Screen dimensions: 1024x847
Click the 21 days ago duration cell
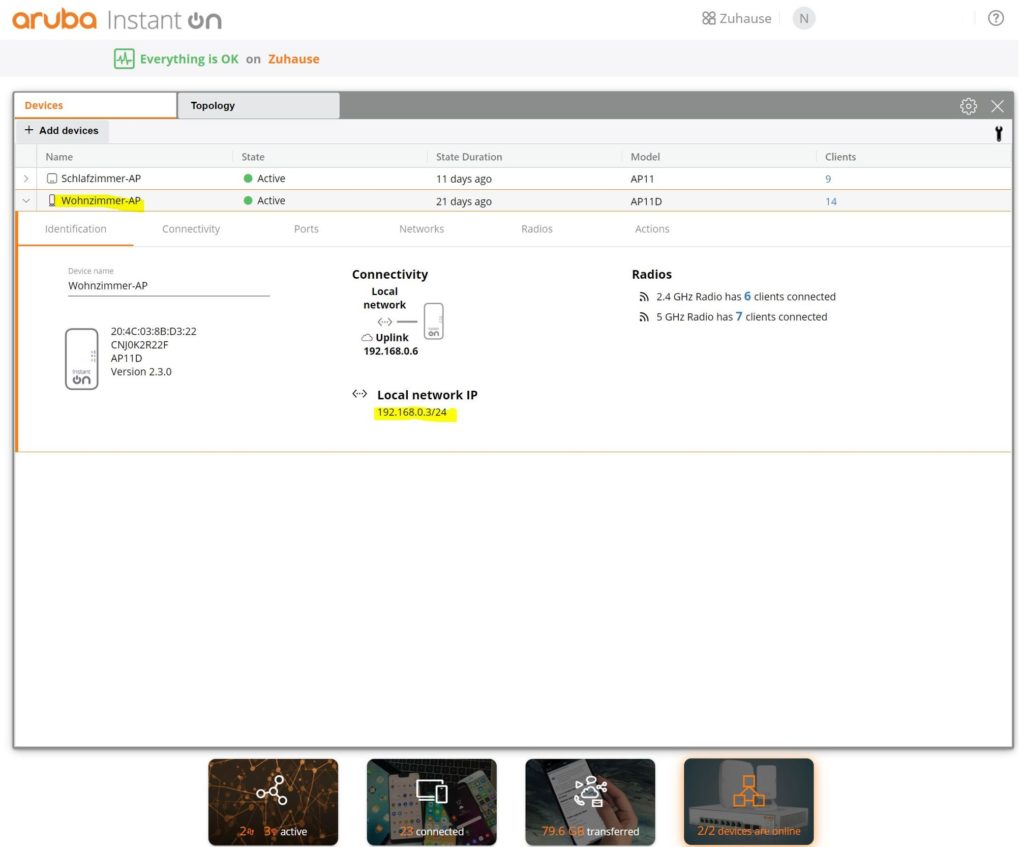click(x=464, y=201)
